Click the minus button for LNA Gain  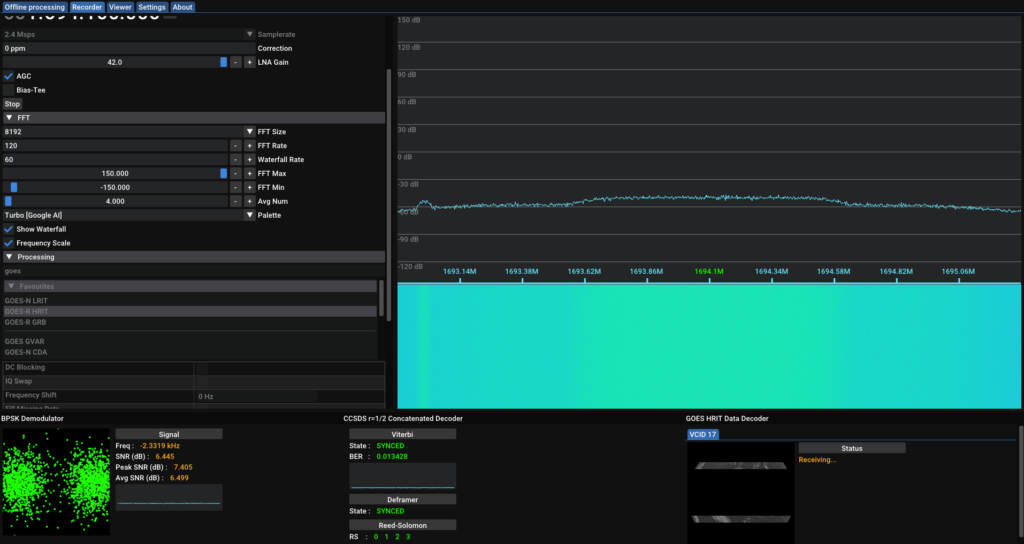(236, 62)
